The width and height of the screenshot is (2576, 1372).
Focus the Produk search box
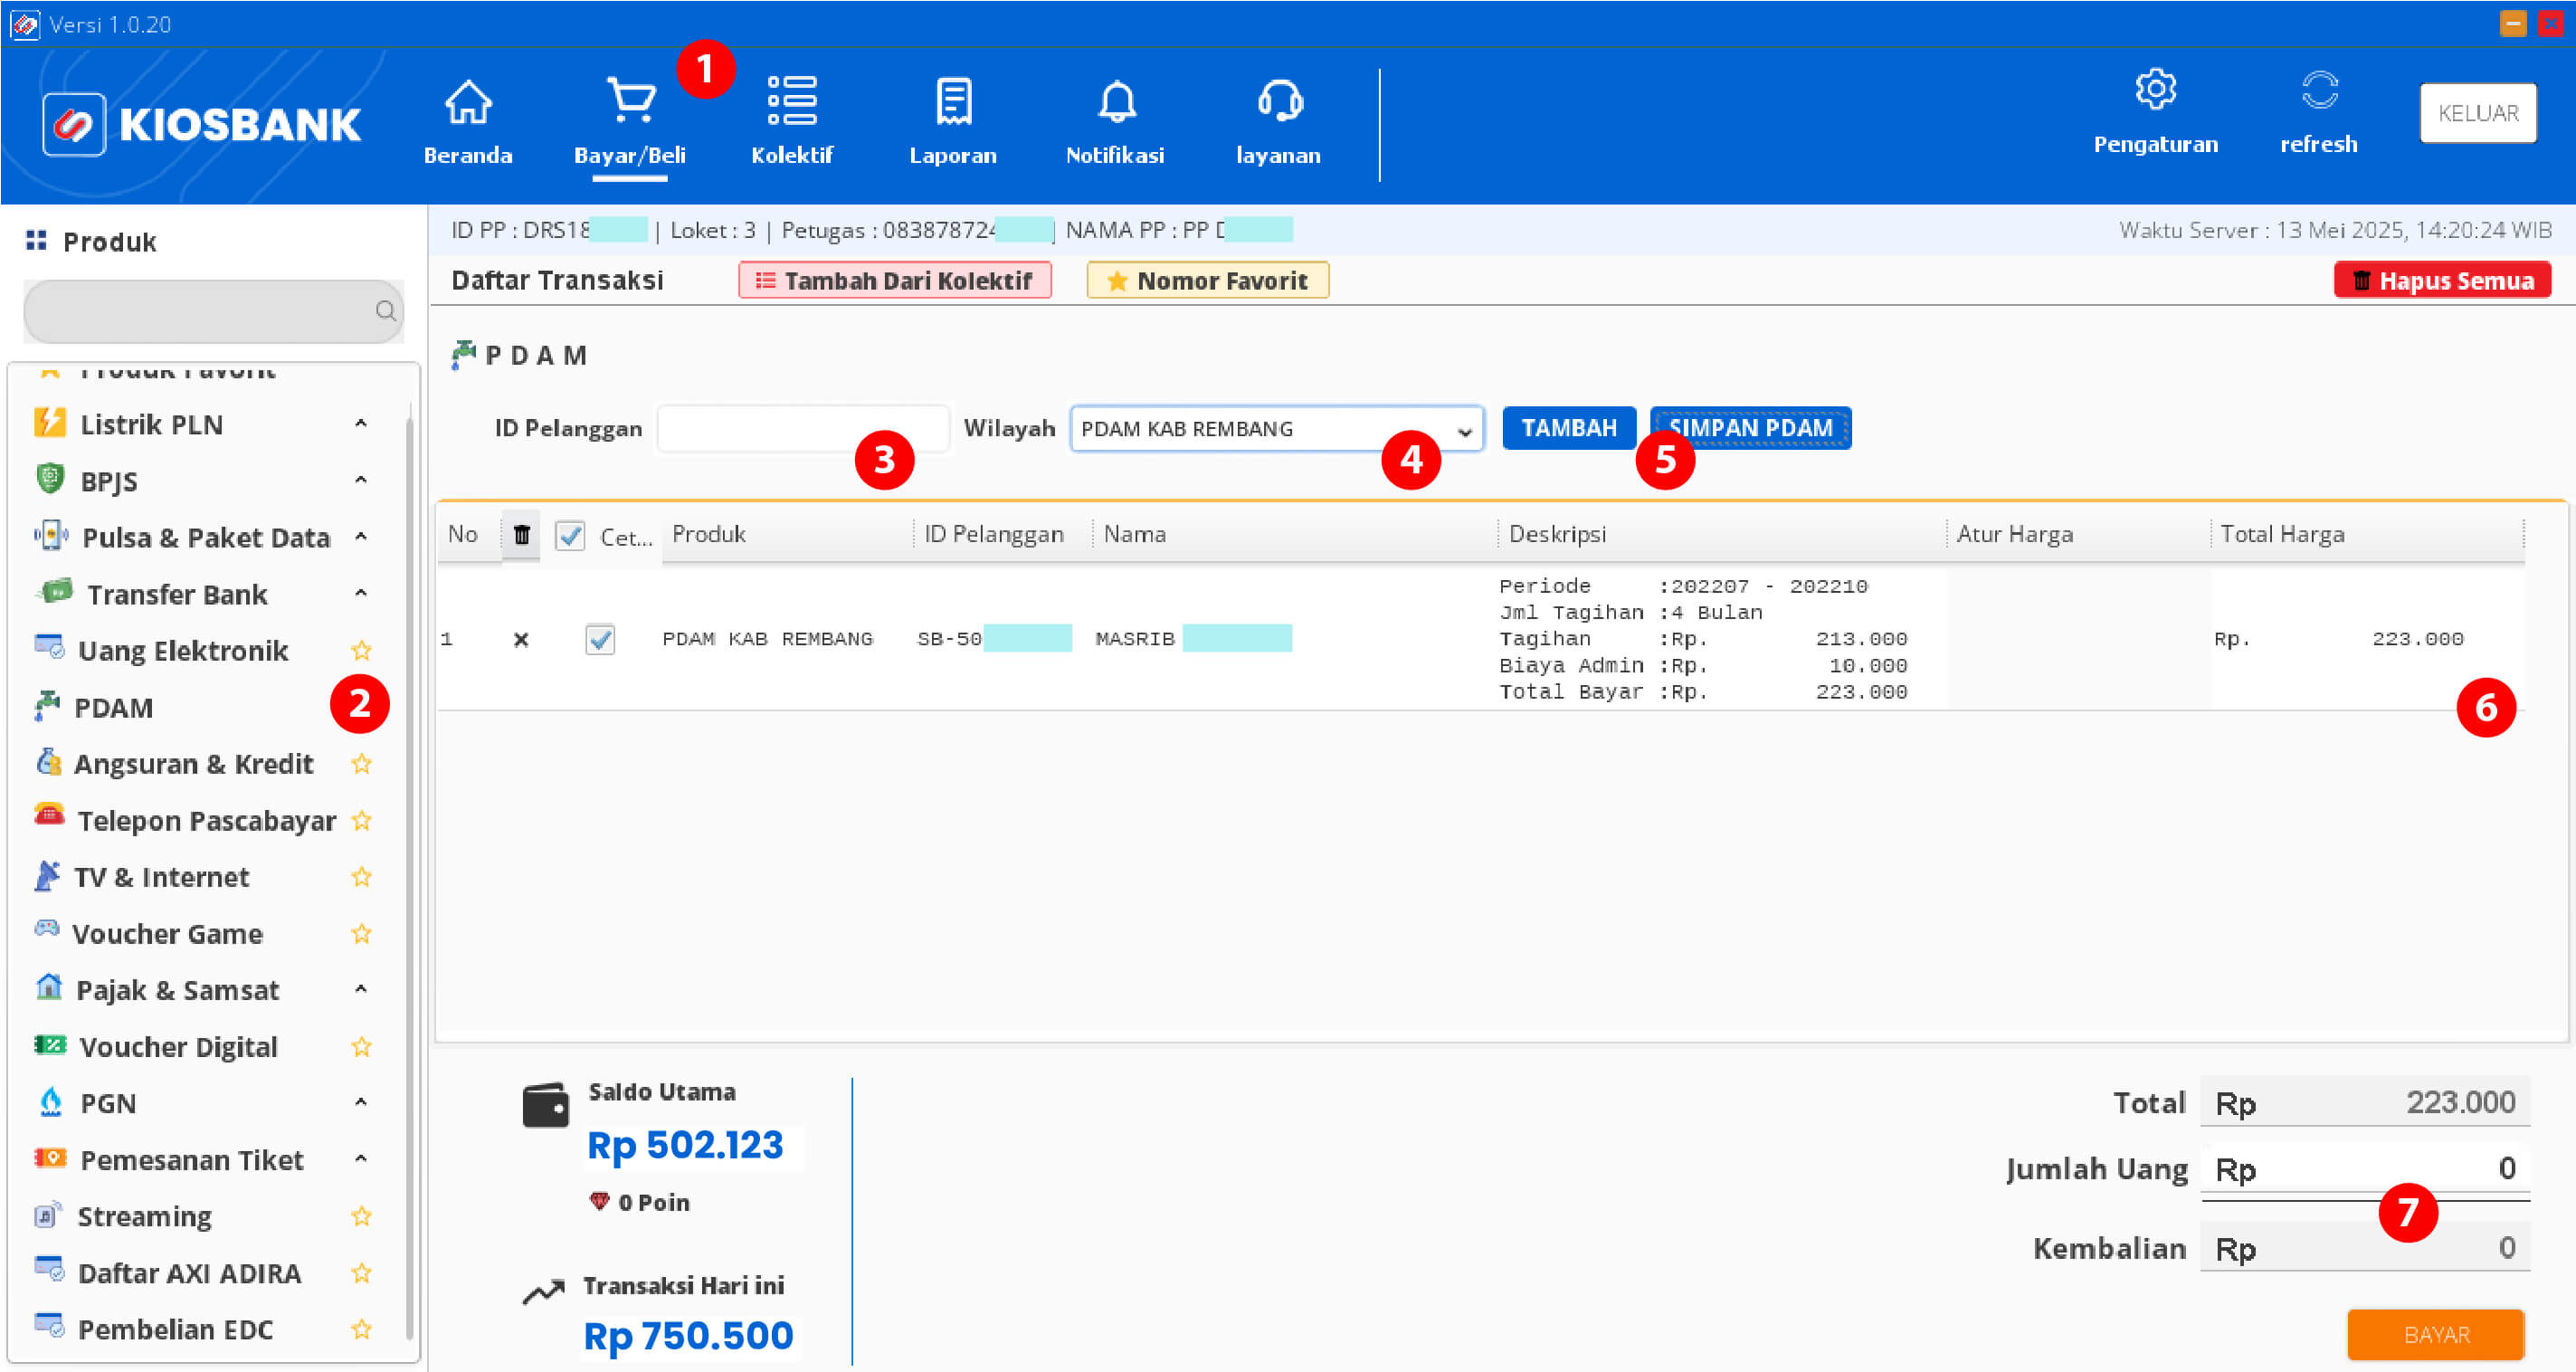tap(213, 311)
